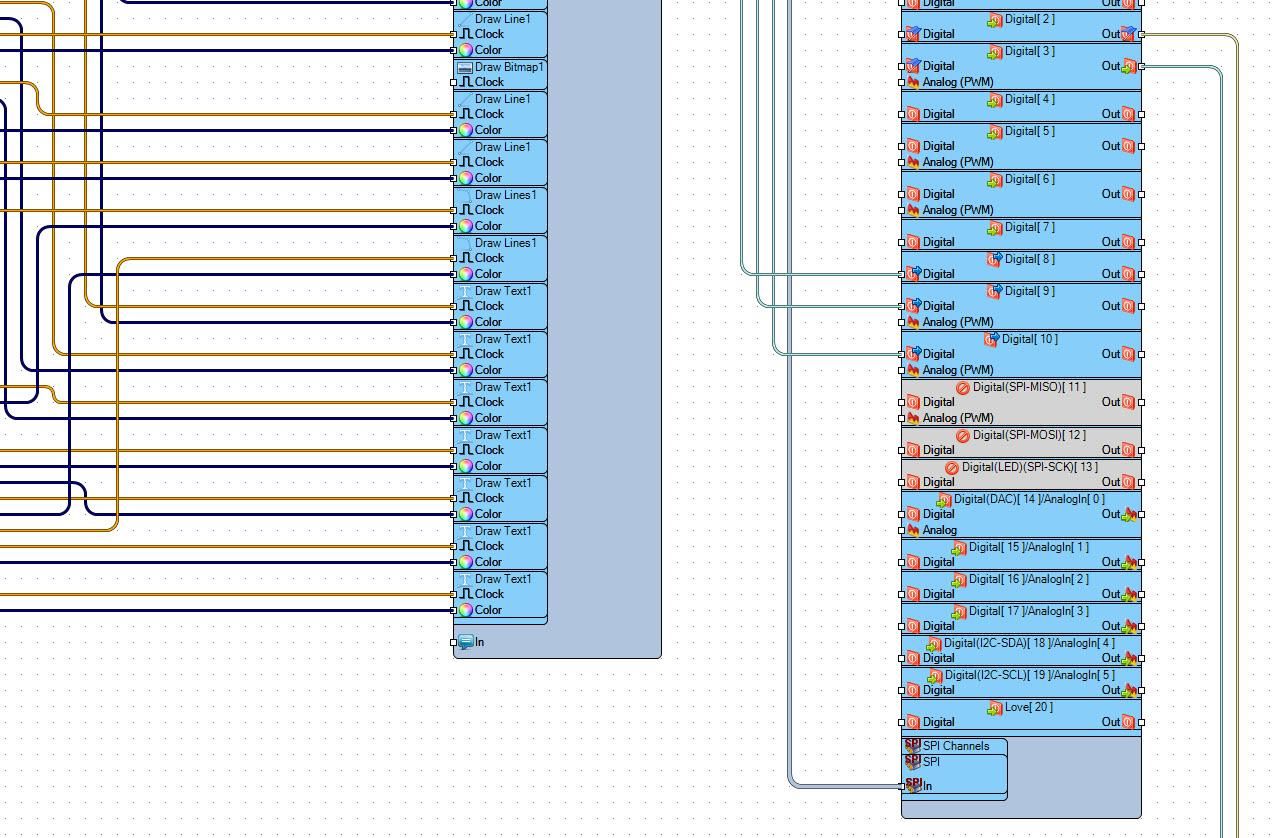This screenshot has height=838, width=1280.
Task: Click the display component's In pin icon
Action: click(x=466, y=642)
